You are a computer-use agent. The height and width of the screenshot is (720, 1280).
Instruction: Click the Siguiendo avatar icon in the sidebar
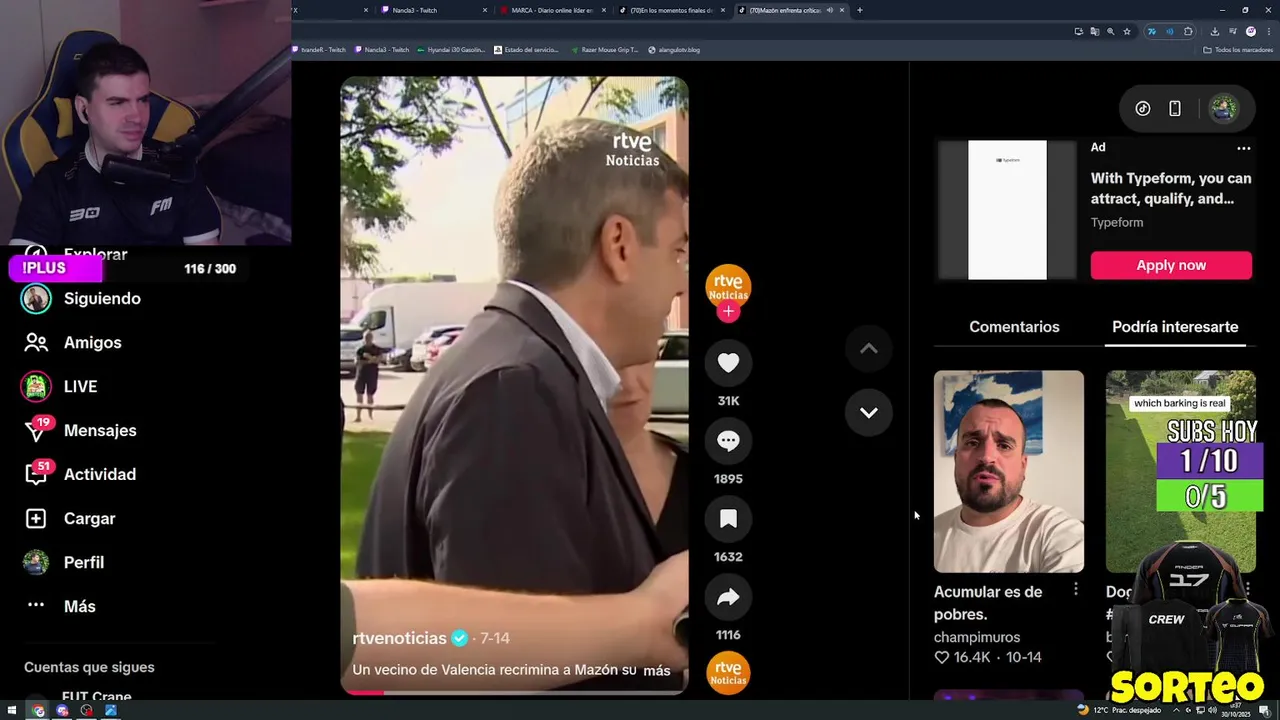click(x=36, y=298)
